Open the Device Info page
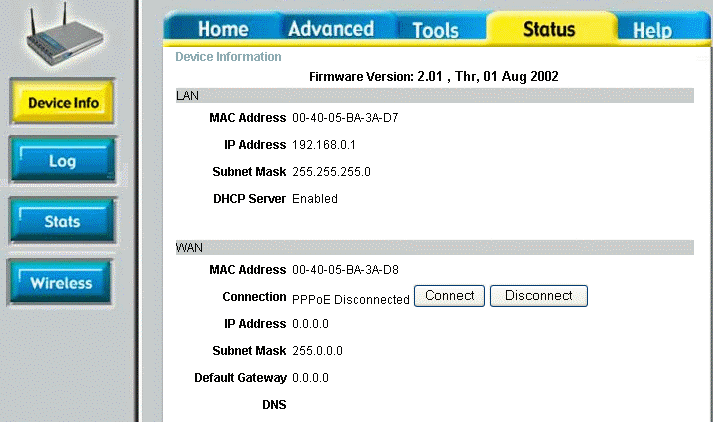 (x=62, y=103)
